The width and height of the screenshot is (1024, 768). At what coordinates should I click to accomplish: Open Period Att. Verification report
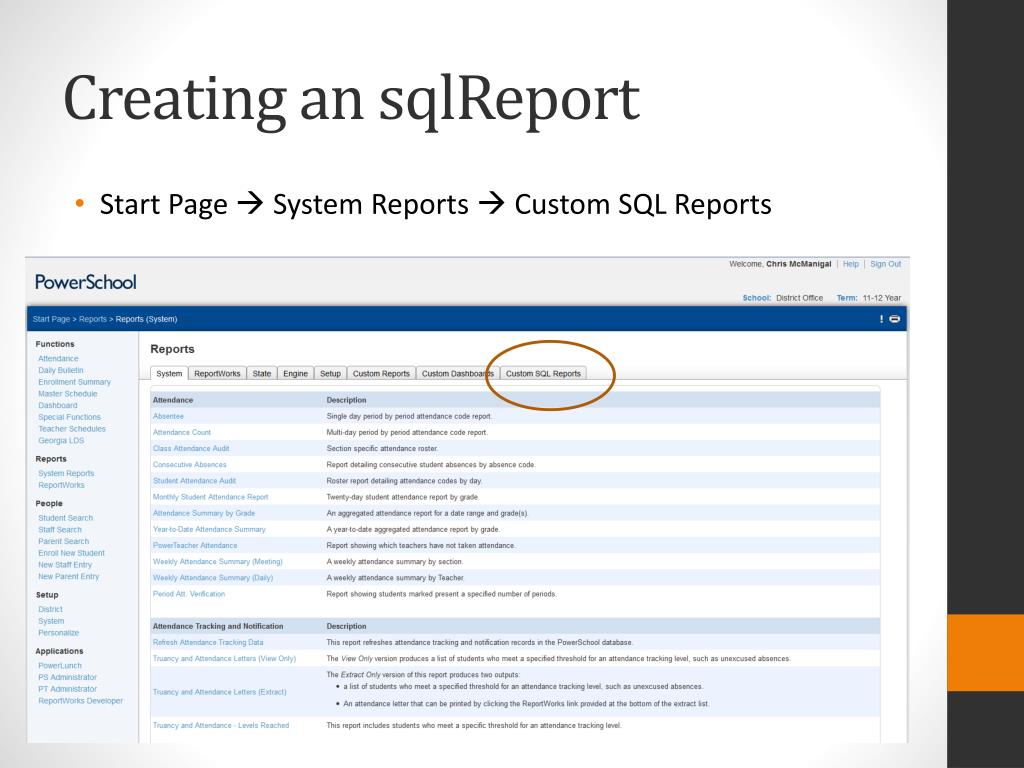[189, 594]
